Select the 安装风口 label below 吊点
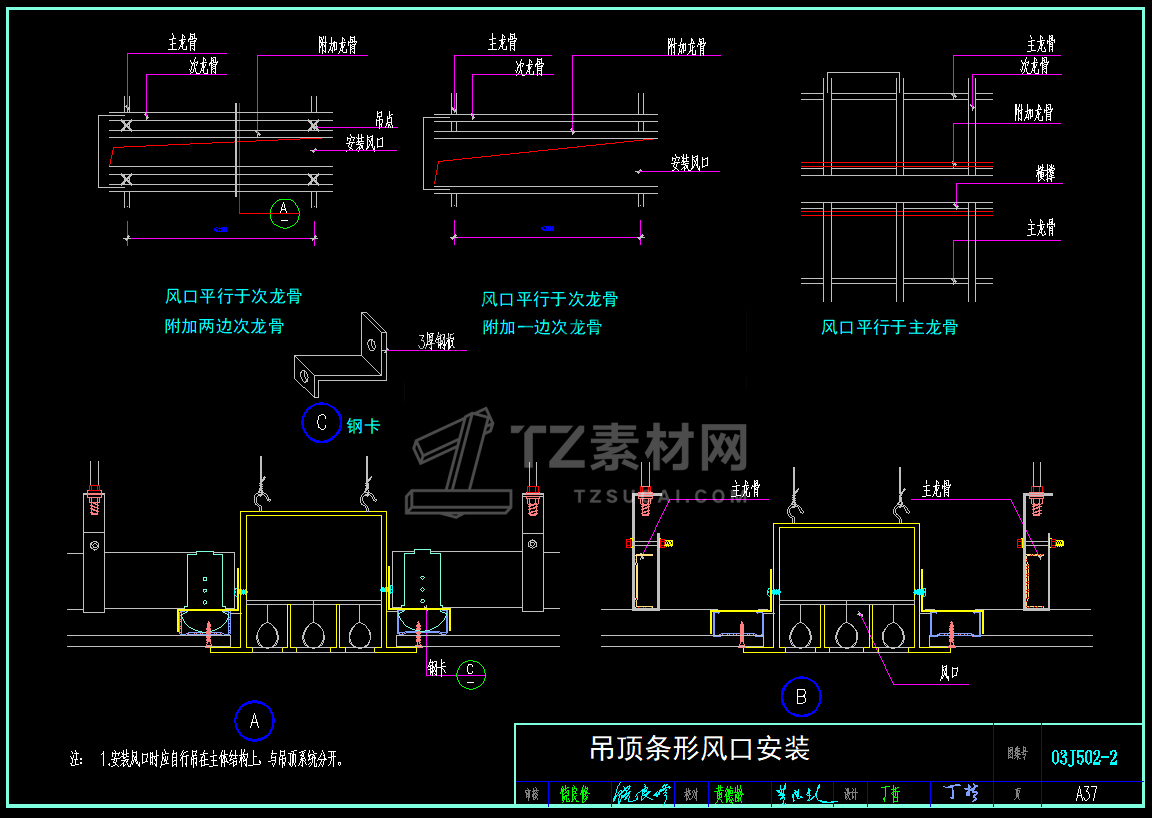Viewport: 1152px width, 818px height. pyautogui.click(x=365, y=142)
